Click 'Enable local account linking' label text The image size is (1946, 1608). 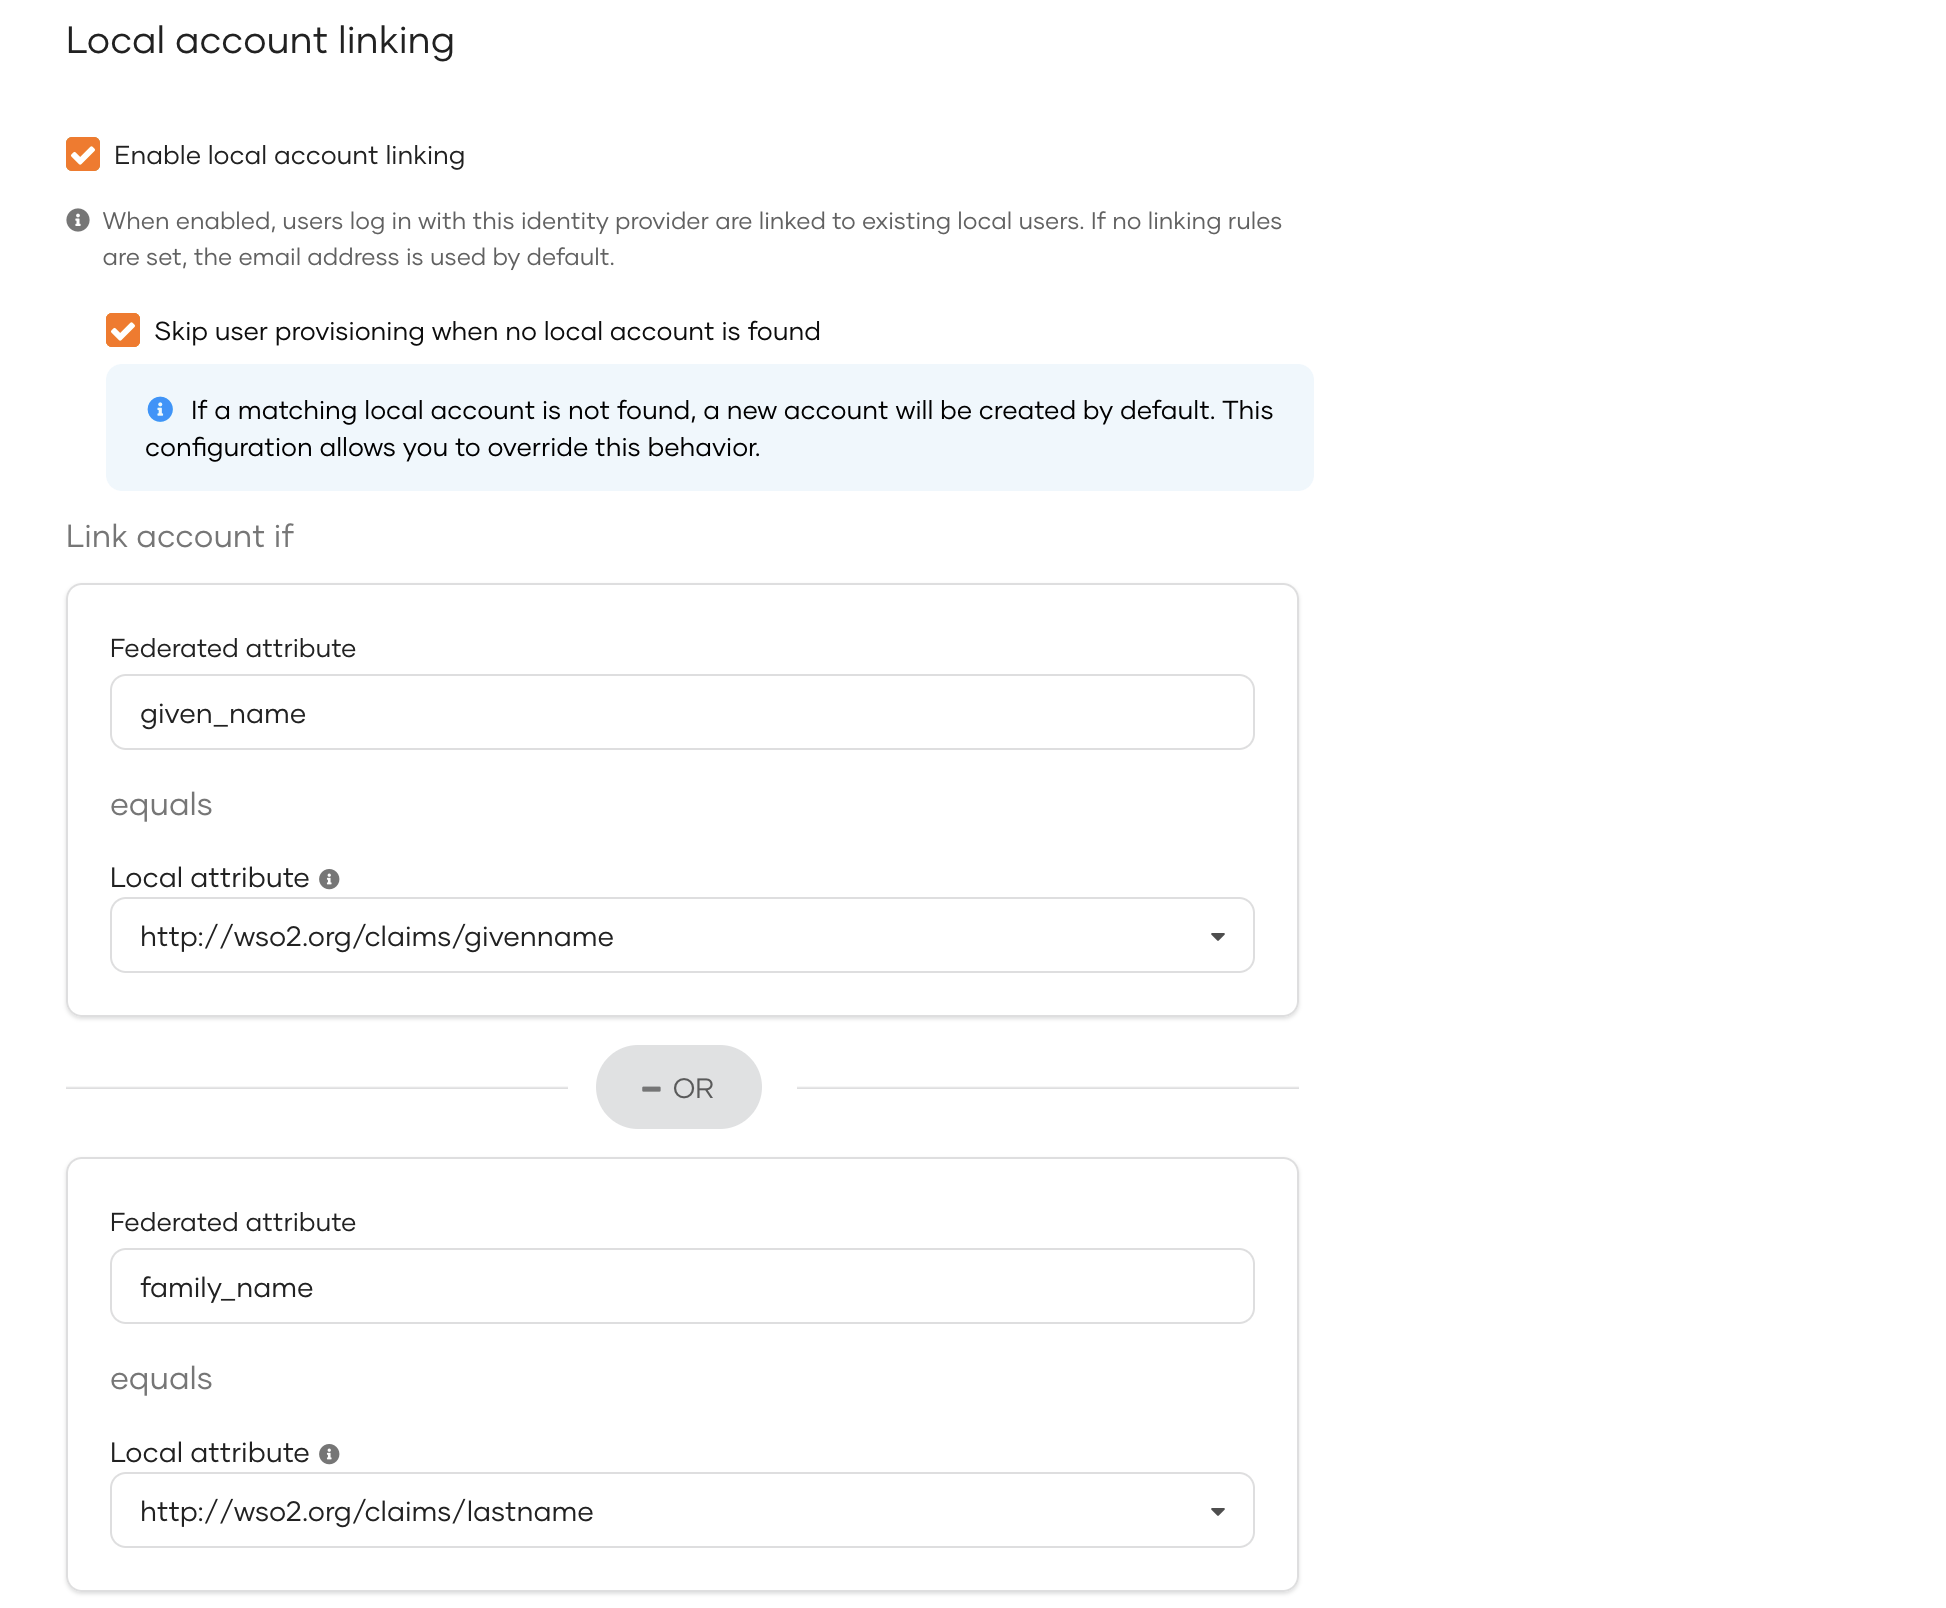[x=289, y=156]
